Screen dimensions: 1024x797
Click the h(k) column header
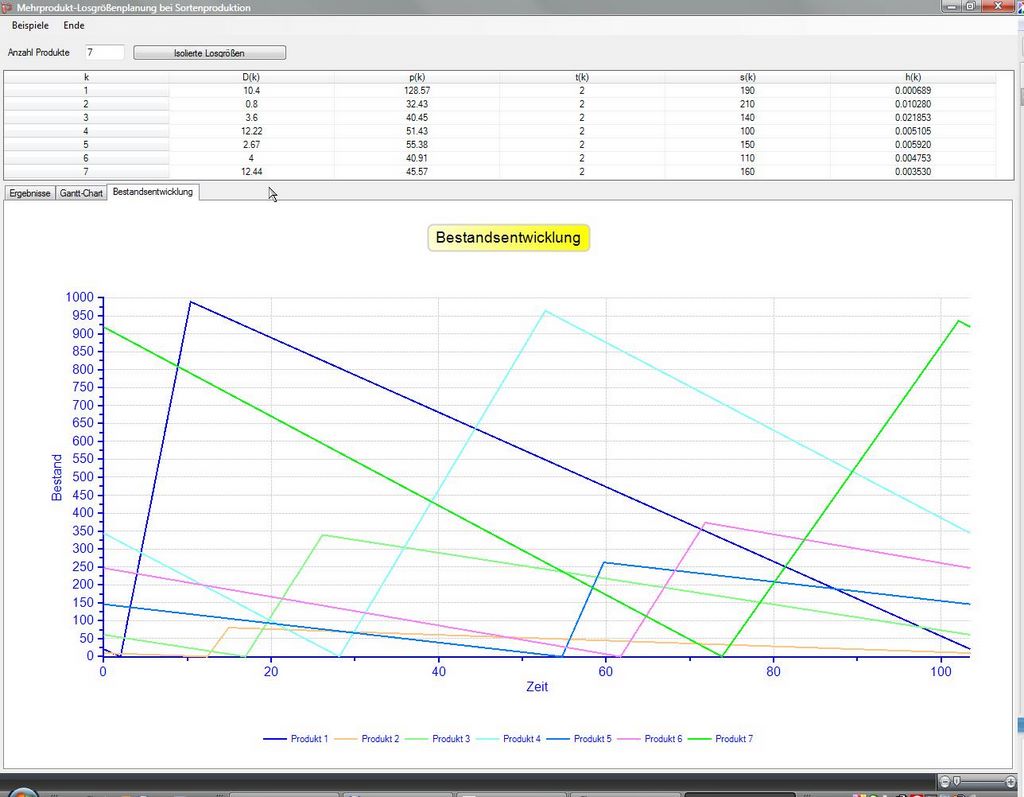(912, 77)
